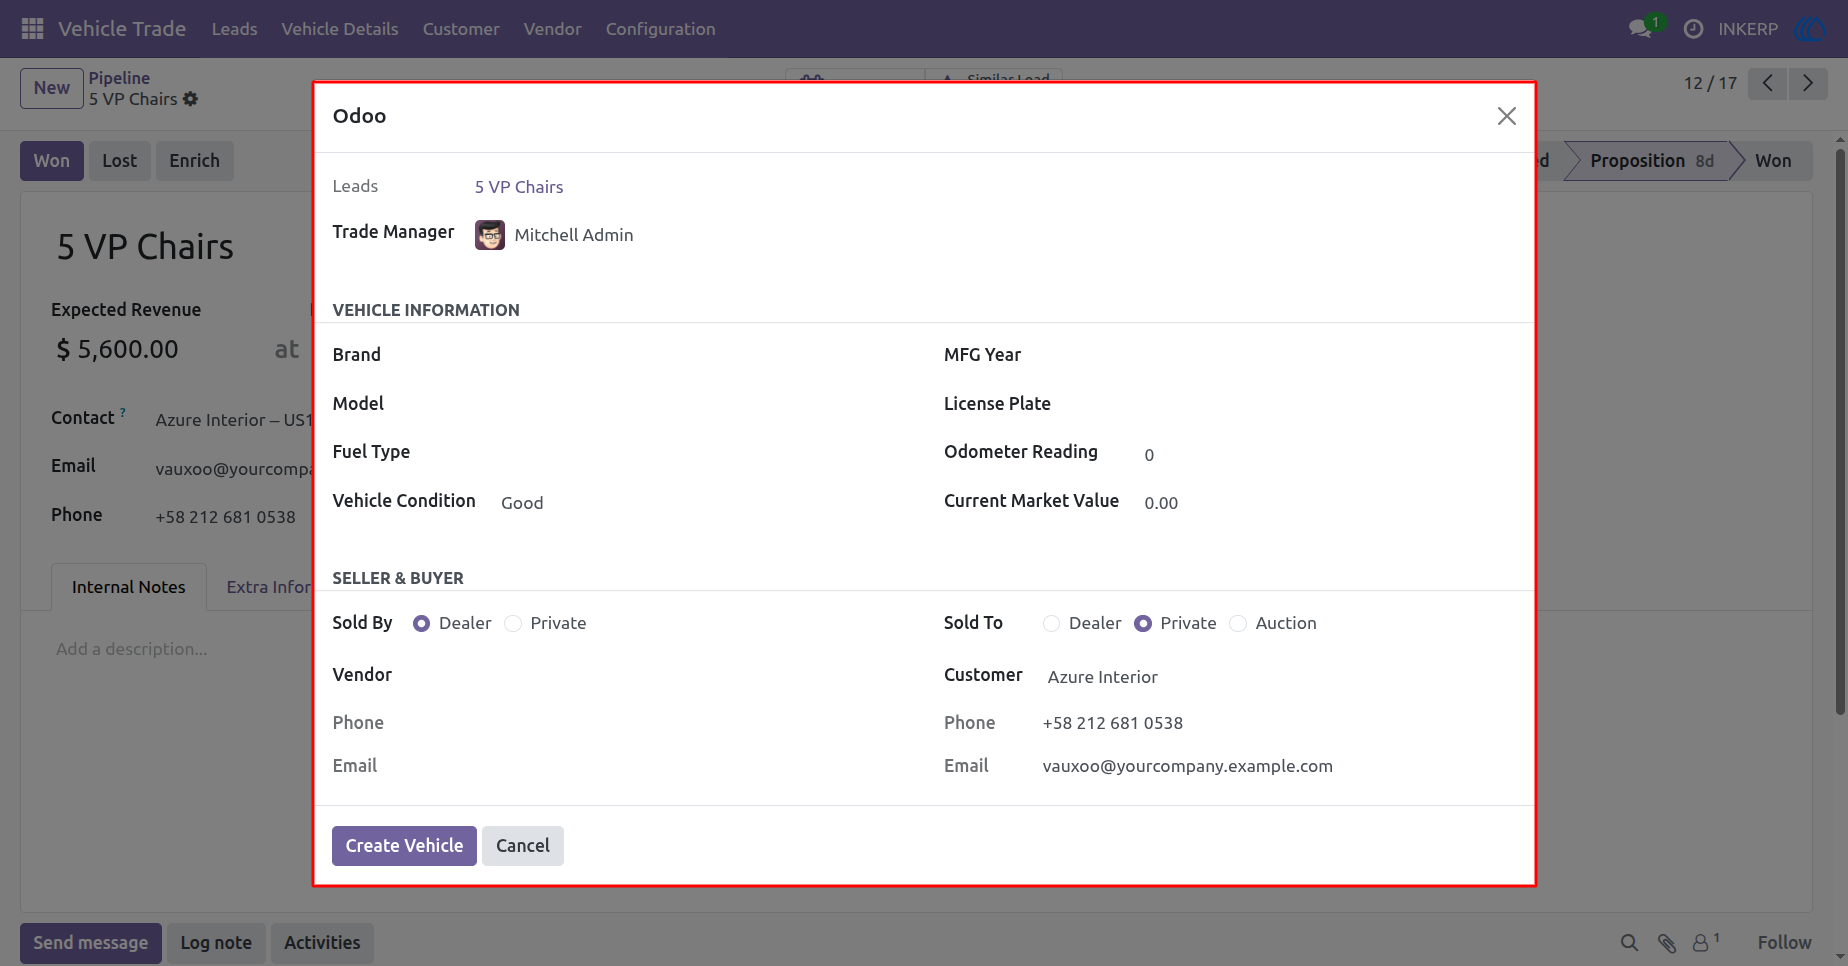The image size is (1848, 966).
Task: Select Private under Sold By
Action: (513, 623)
